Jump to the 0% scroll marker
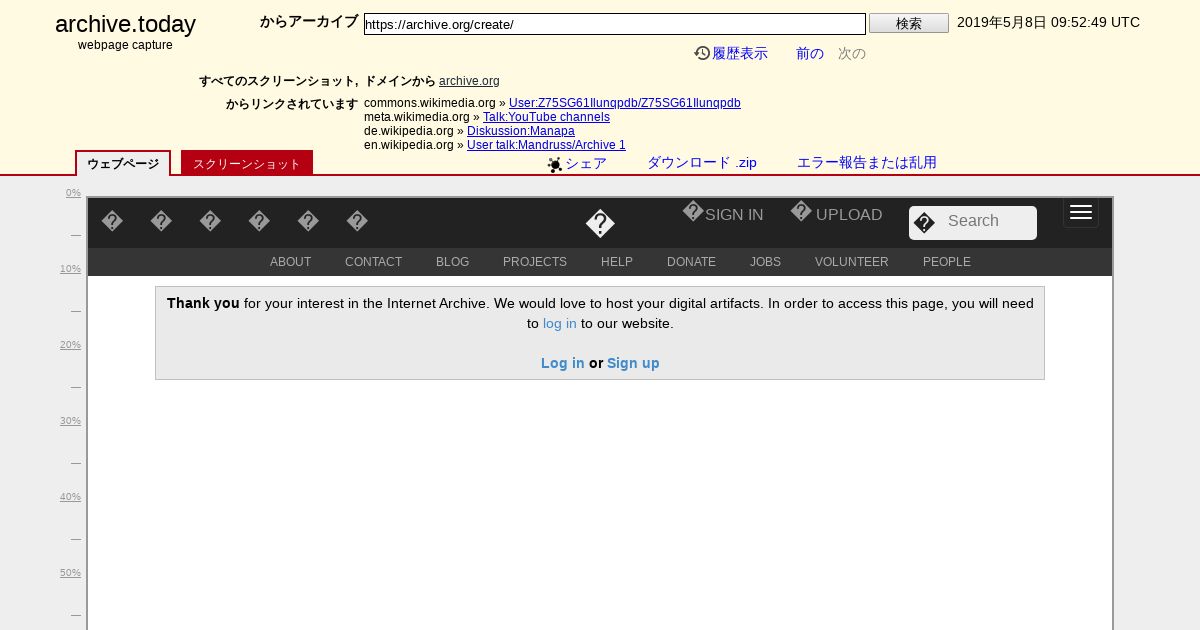 tap(74, 193)
